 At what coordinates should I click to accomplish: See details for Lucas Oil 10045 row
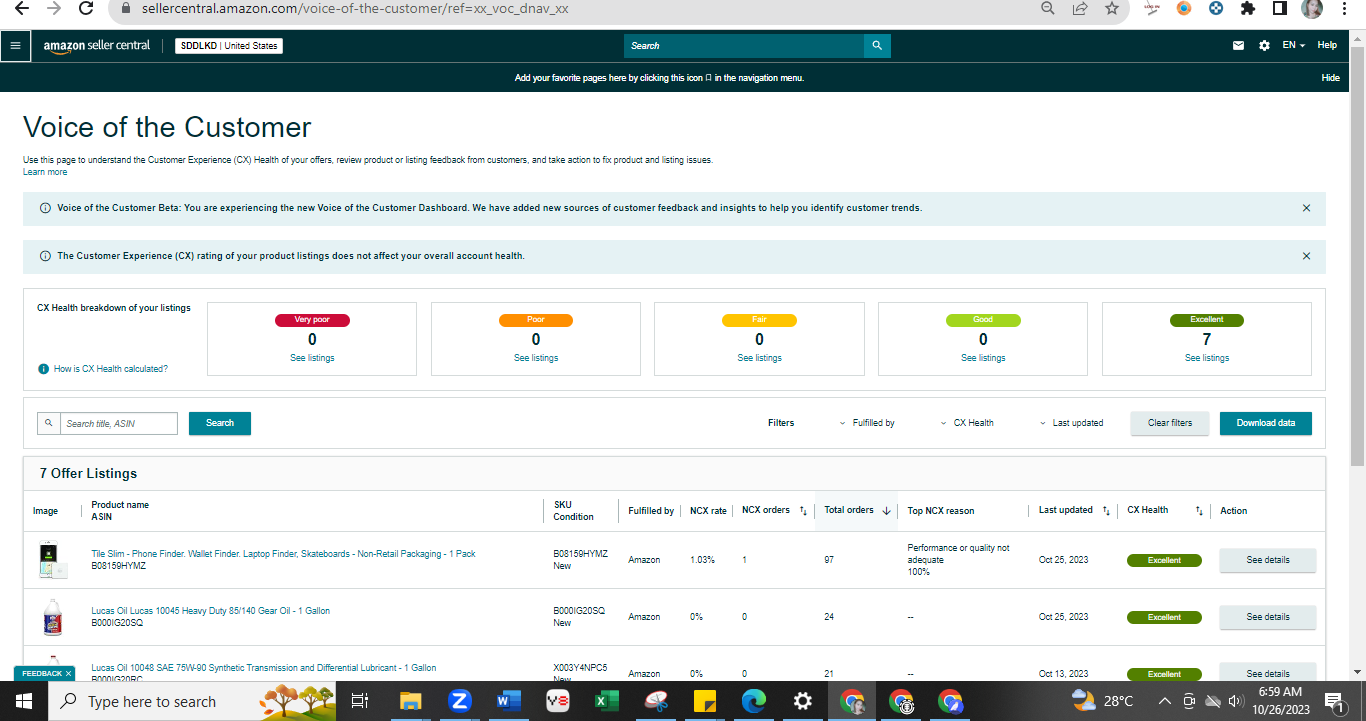pyautogui.click(x=1268, y=617)
